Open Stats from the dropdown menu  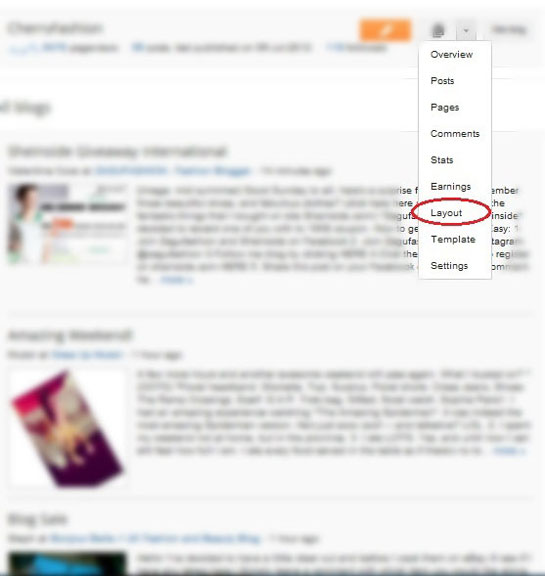tap(442, 160)
